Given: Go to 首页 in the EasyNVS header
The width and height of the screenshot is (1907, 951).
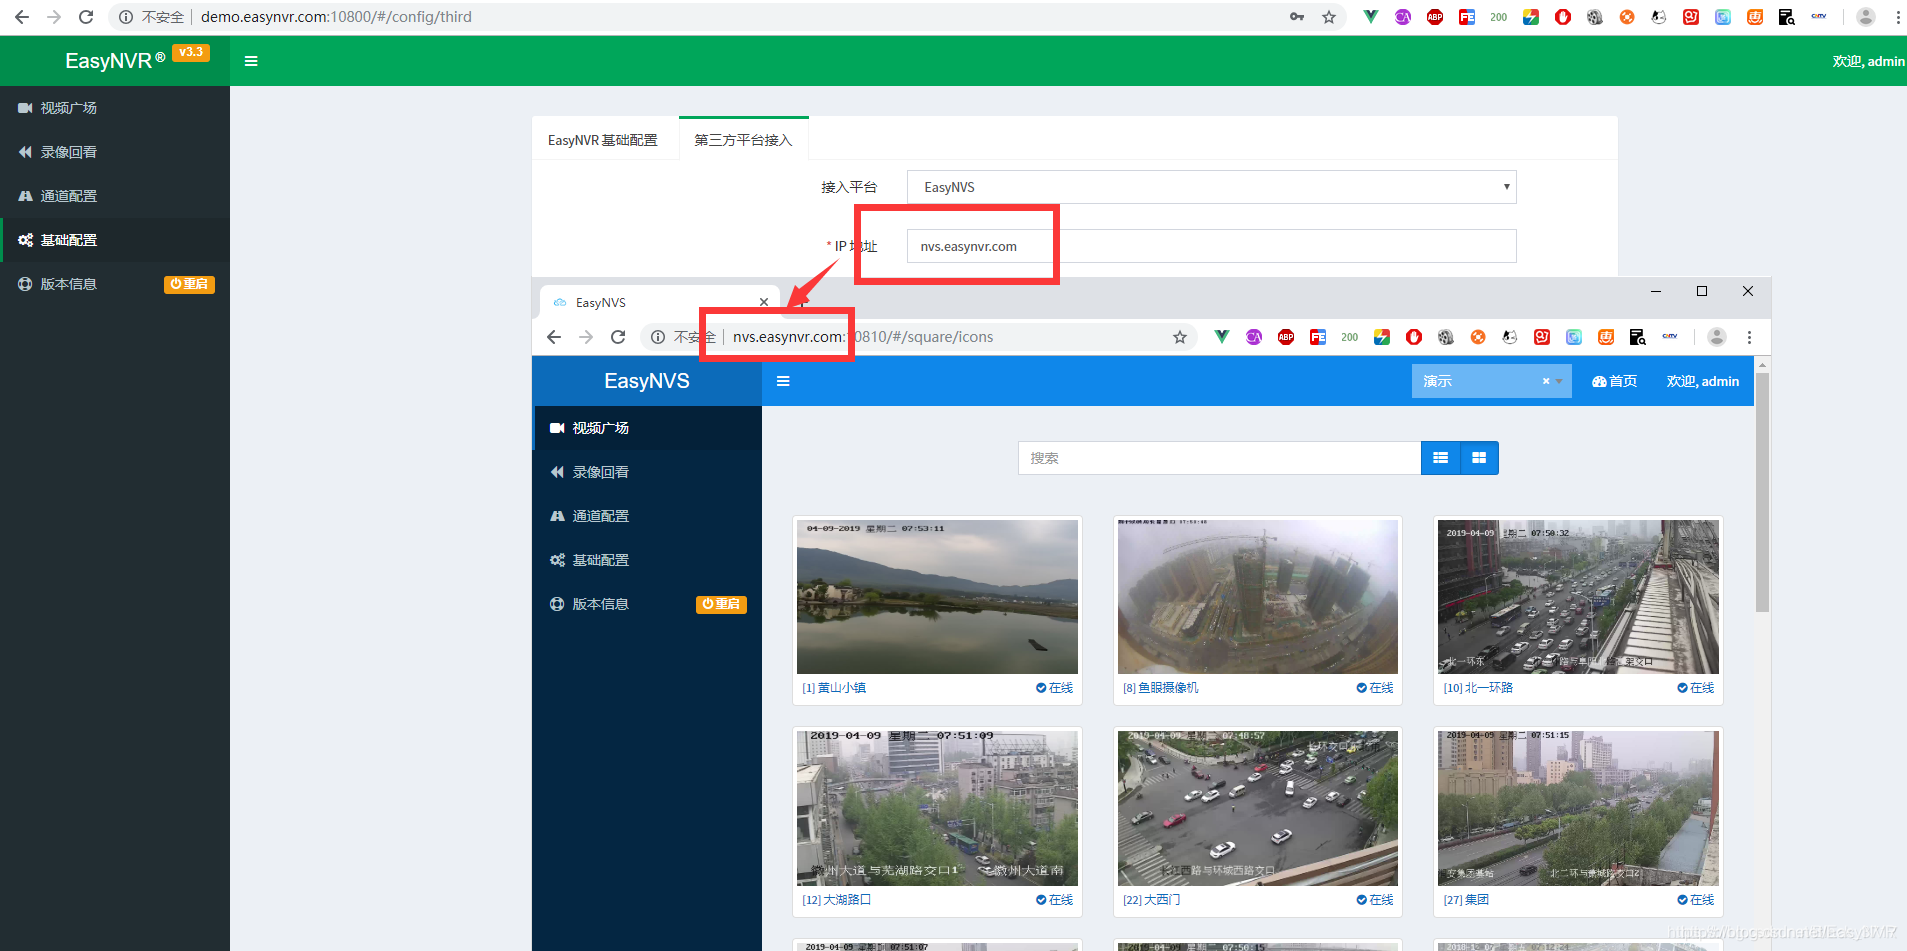Looking at the screenshot, I should pyautogui.click(x=1615, y=381).
